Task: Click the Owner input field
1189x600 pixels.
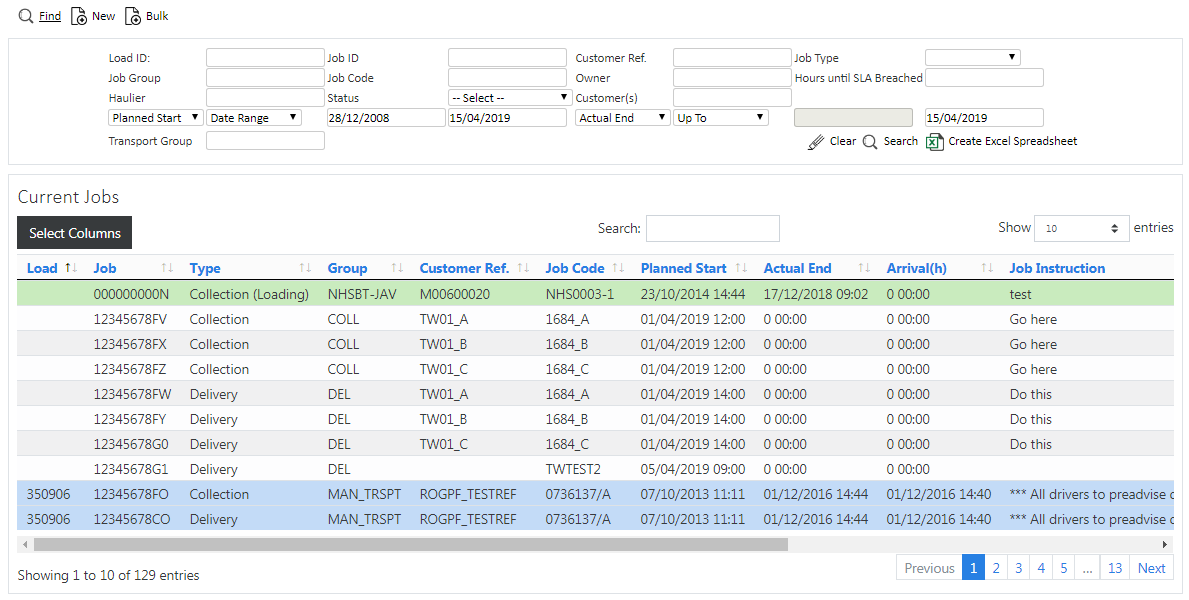Action: (x=733, y=77)
